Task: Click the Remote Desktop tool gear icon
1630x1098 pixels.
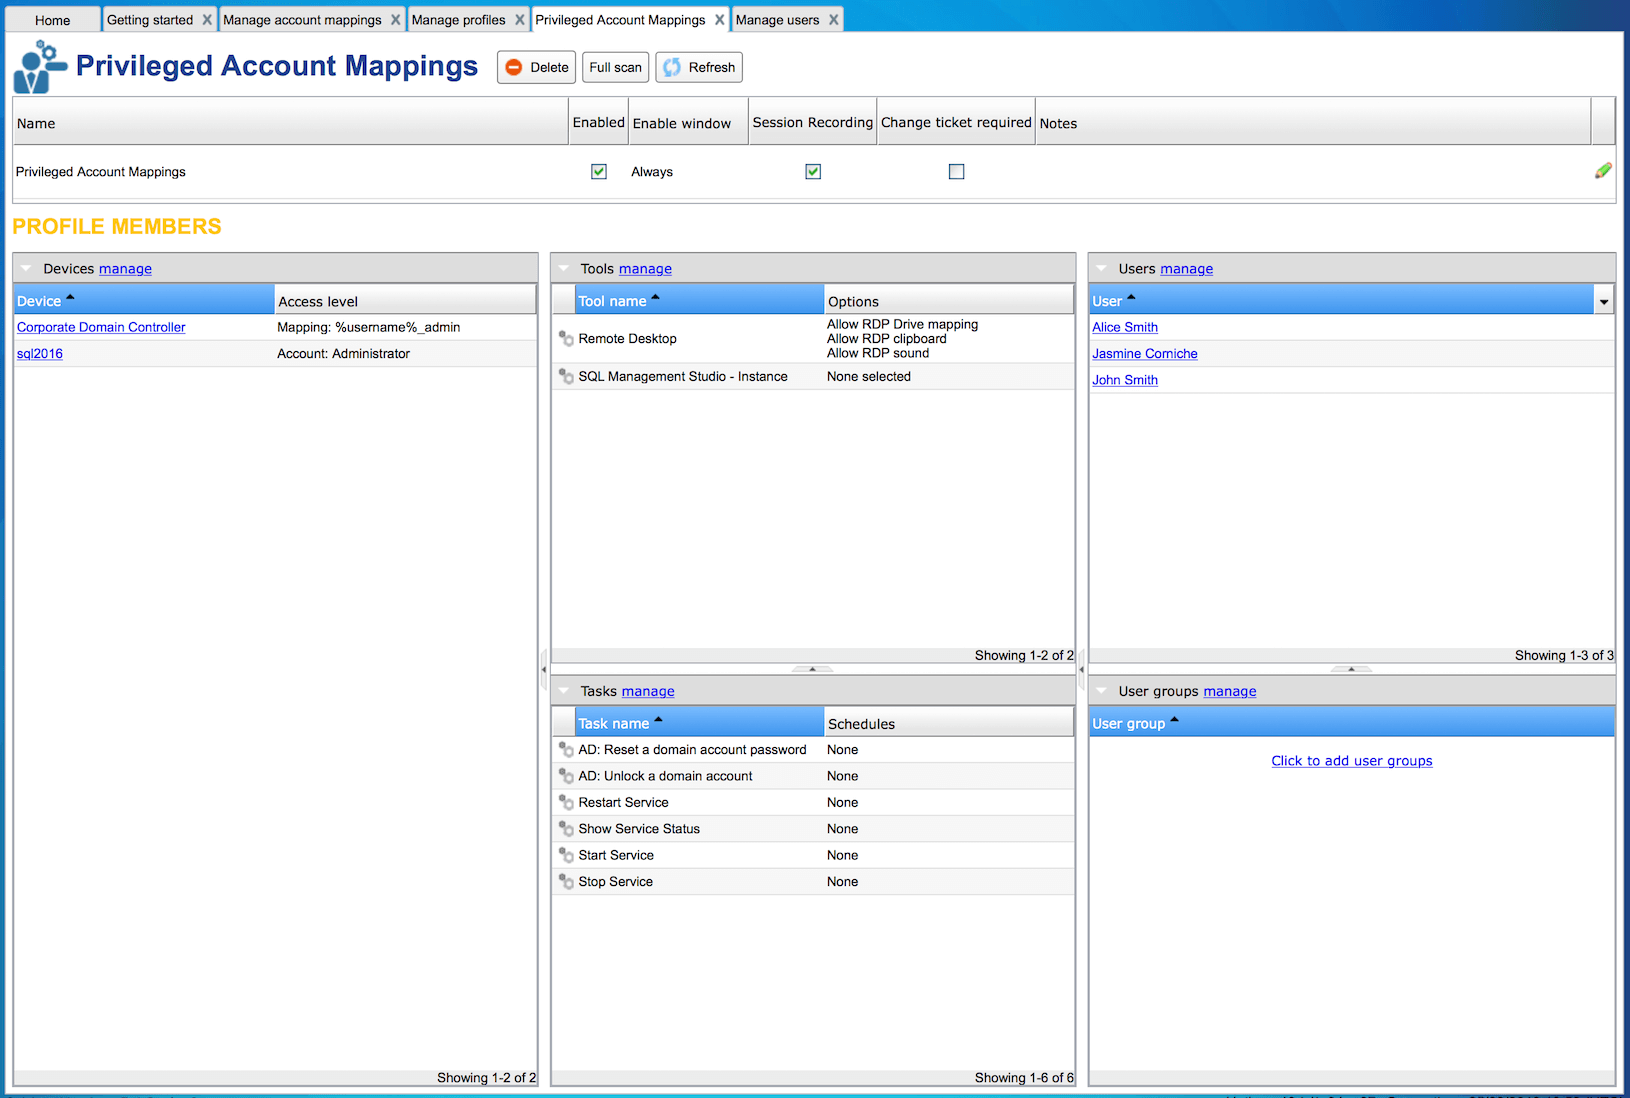Action: [x=566, y=339]
